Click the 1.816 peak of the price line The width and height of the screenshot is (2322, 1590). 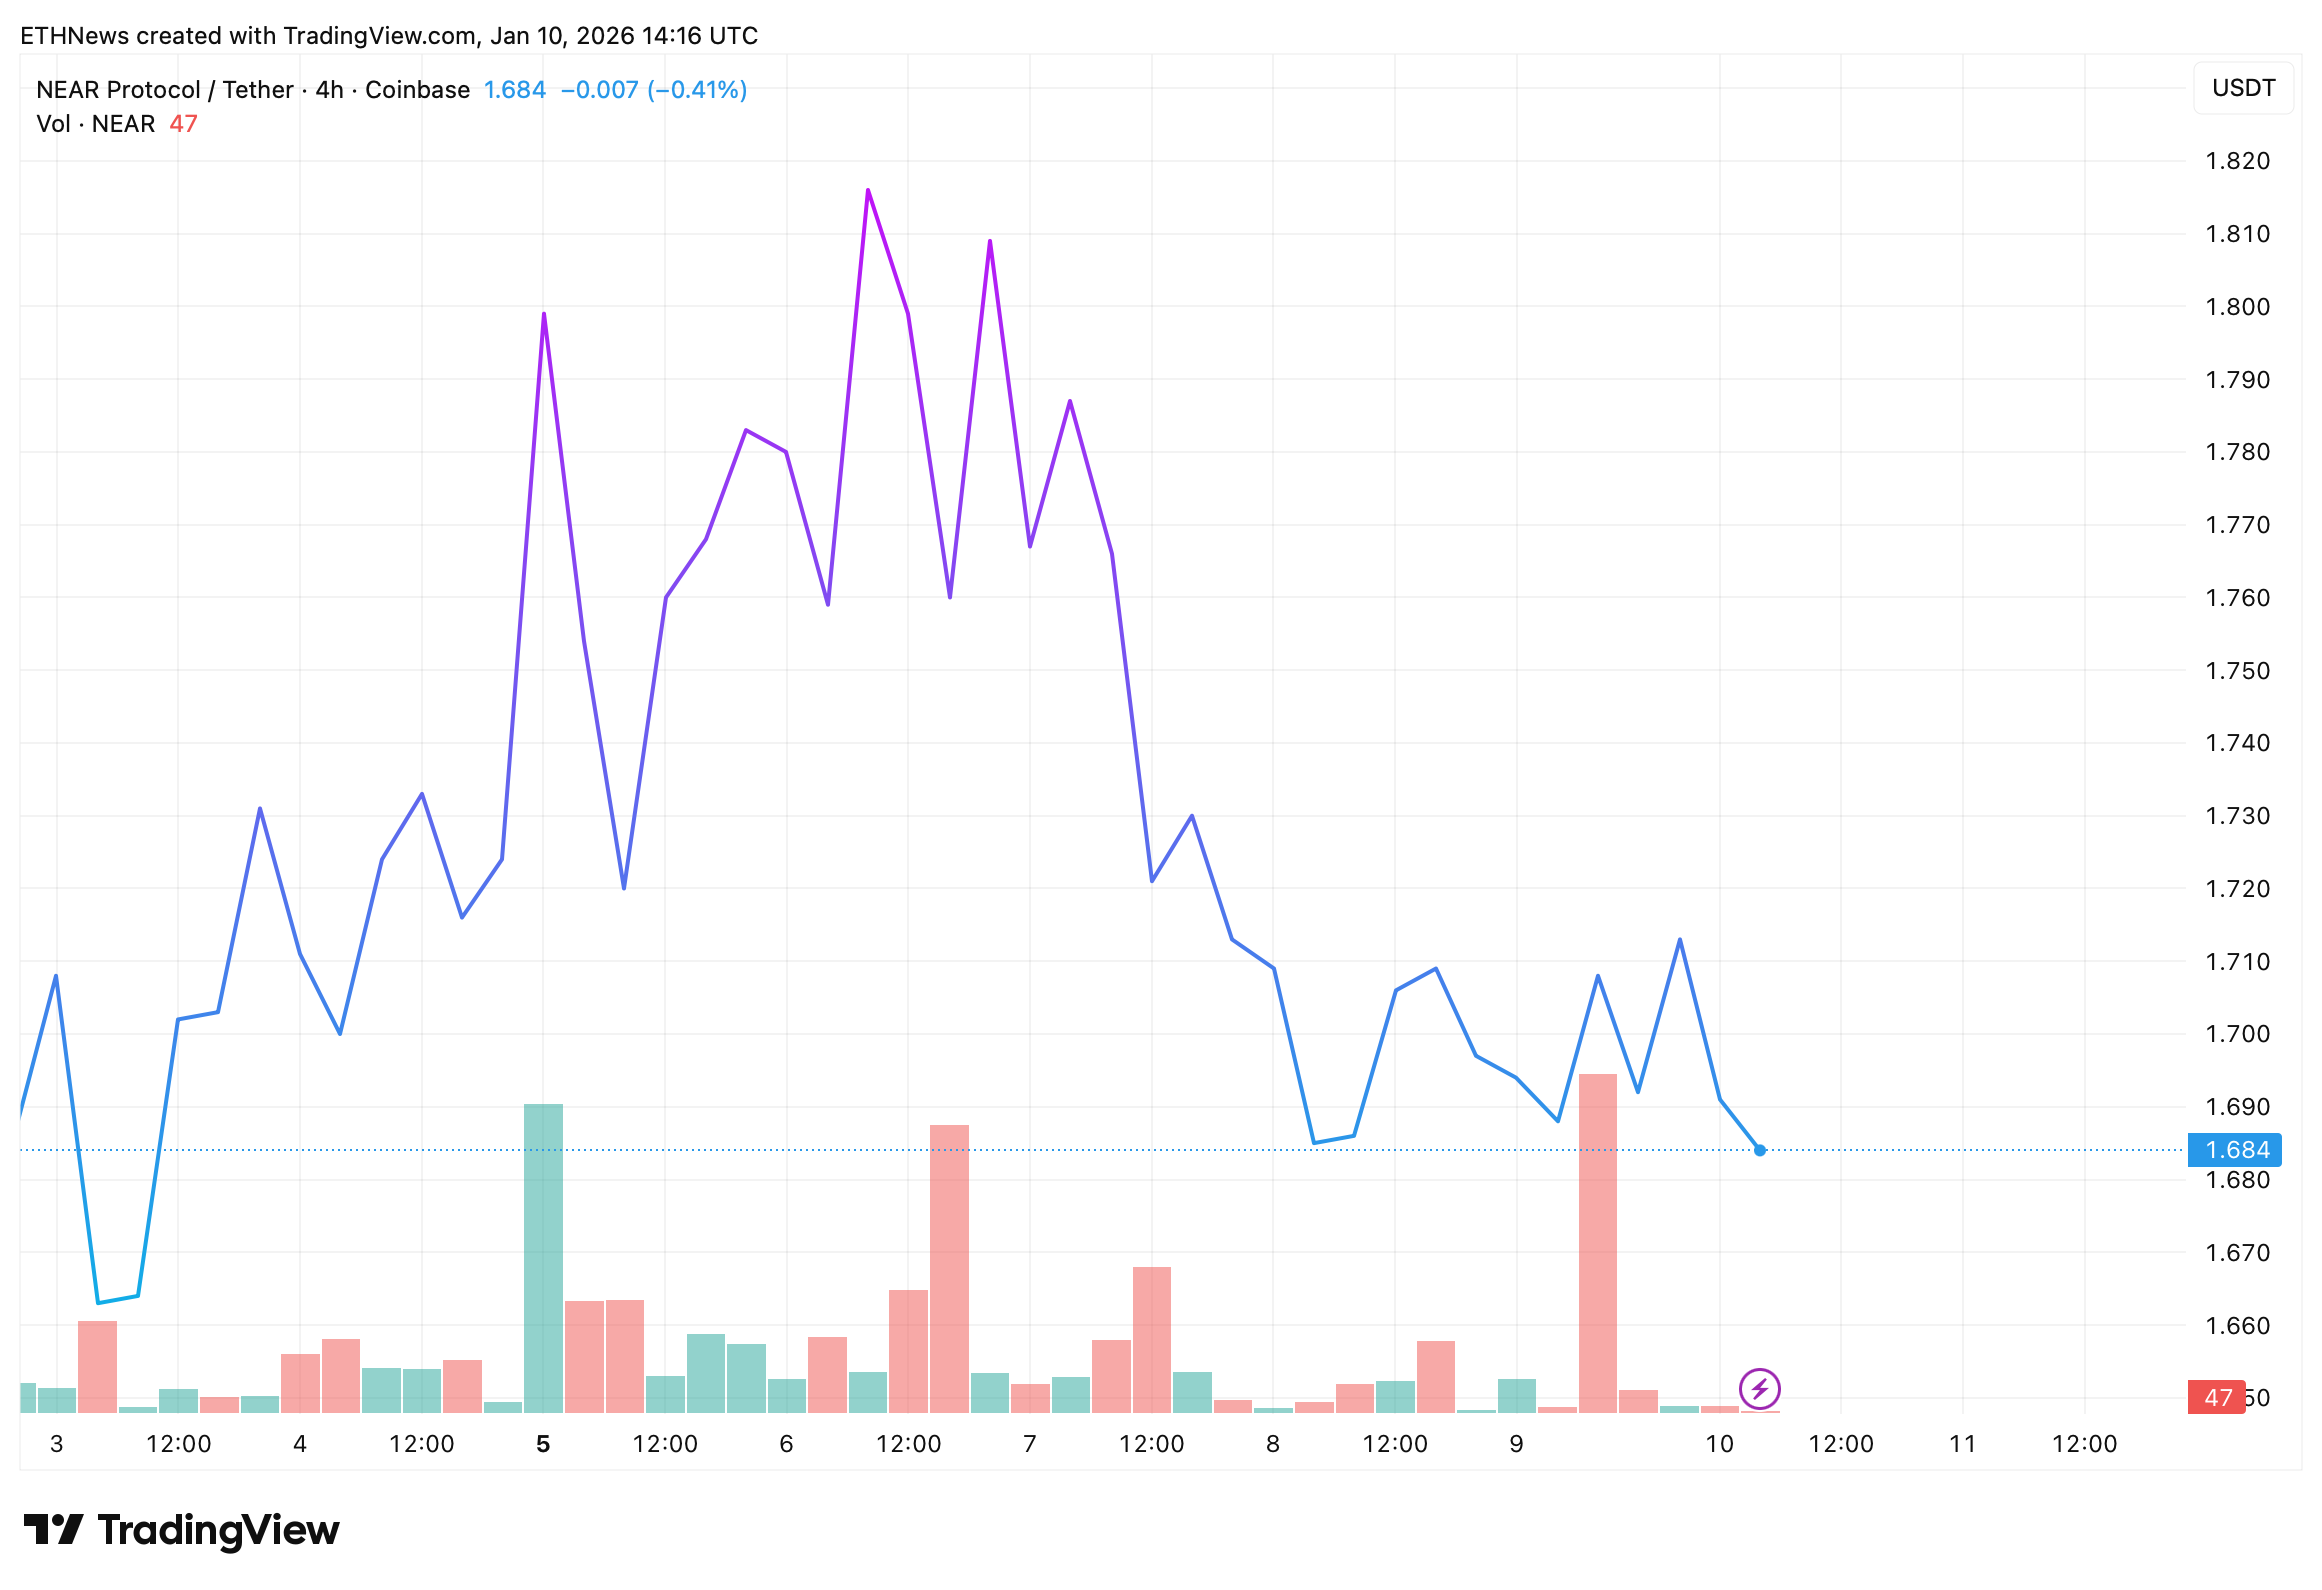pos(868,190)
